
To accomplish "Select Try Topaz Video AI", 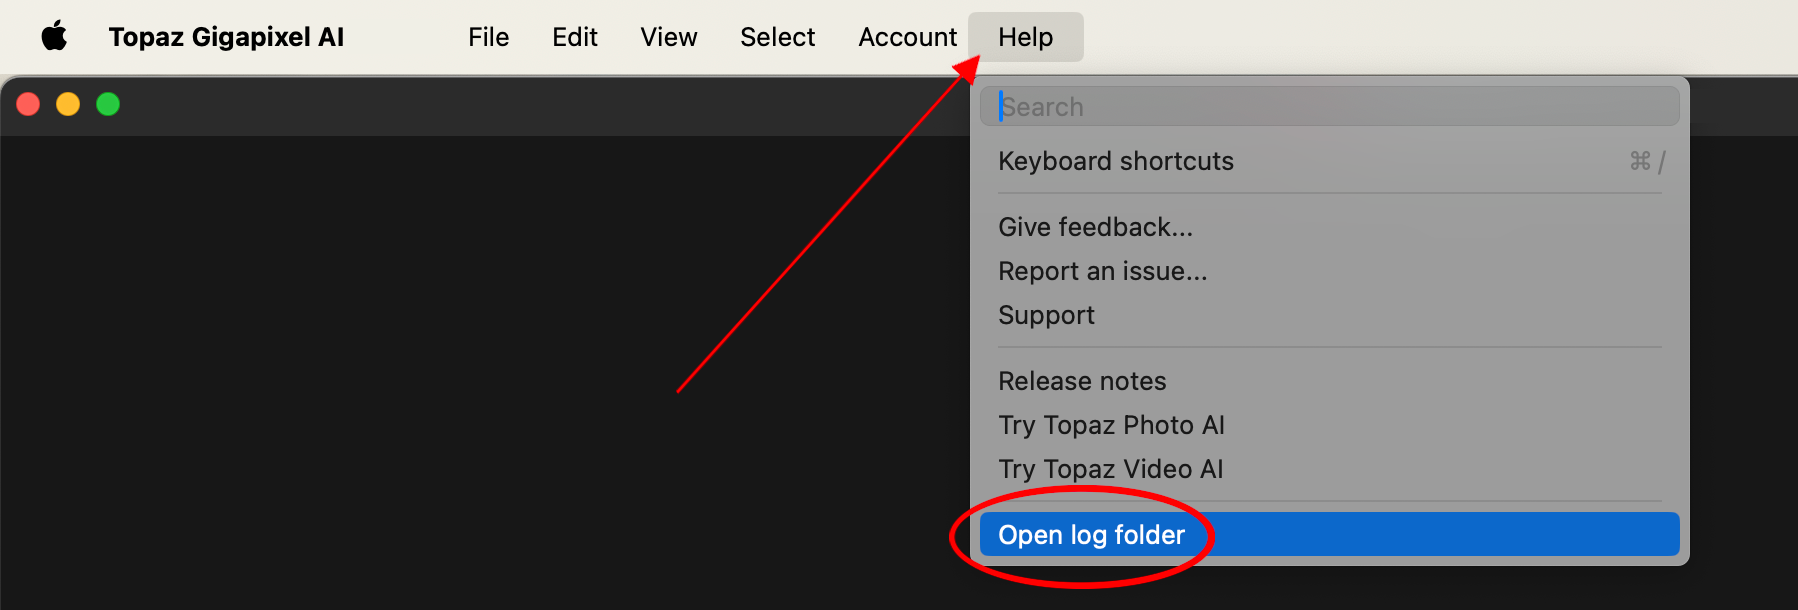I will tap(1111, 468).
